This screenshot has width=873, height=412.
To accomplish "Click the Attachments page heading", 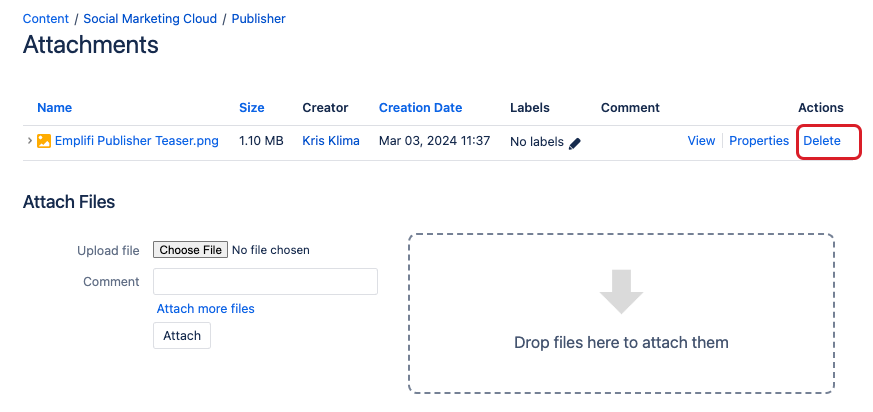I will pos(91,45).
